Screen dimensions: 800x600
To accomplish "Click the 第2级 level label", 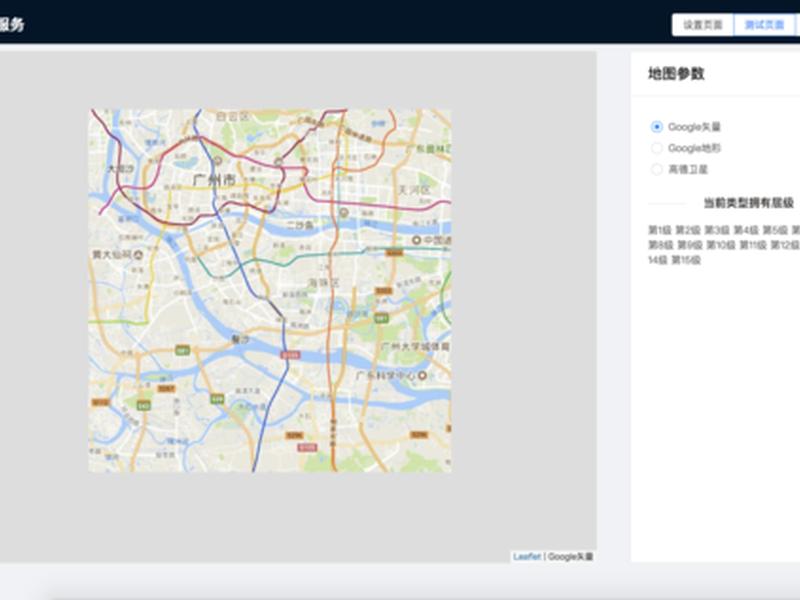I will point(688,231).
